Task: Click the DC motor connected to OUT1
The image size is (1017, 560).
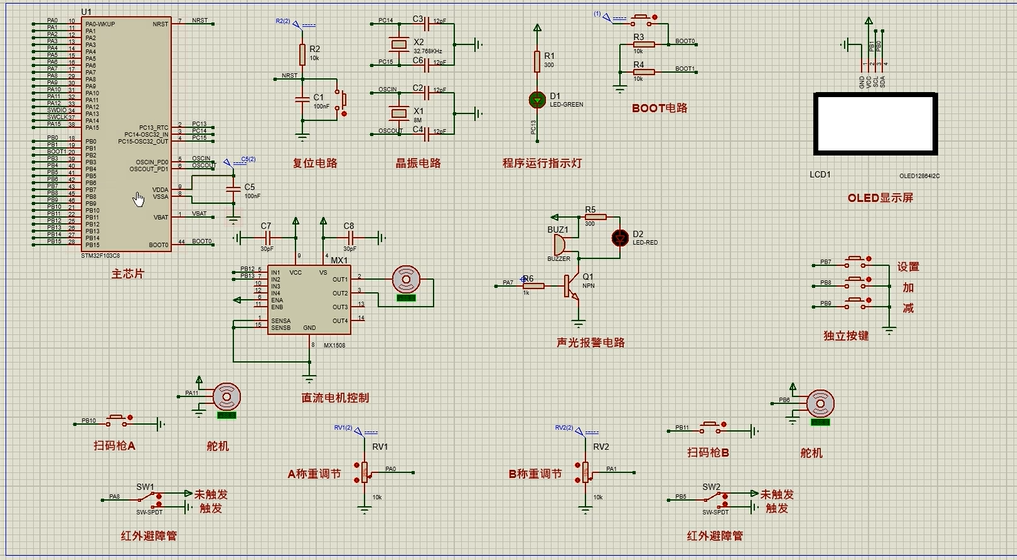Action: [407, 281]
